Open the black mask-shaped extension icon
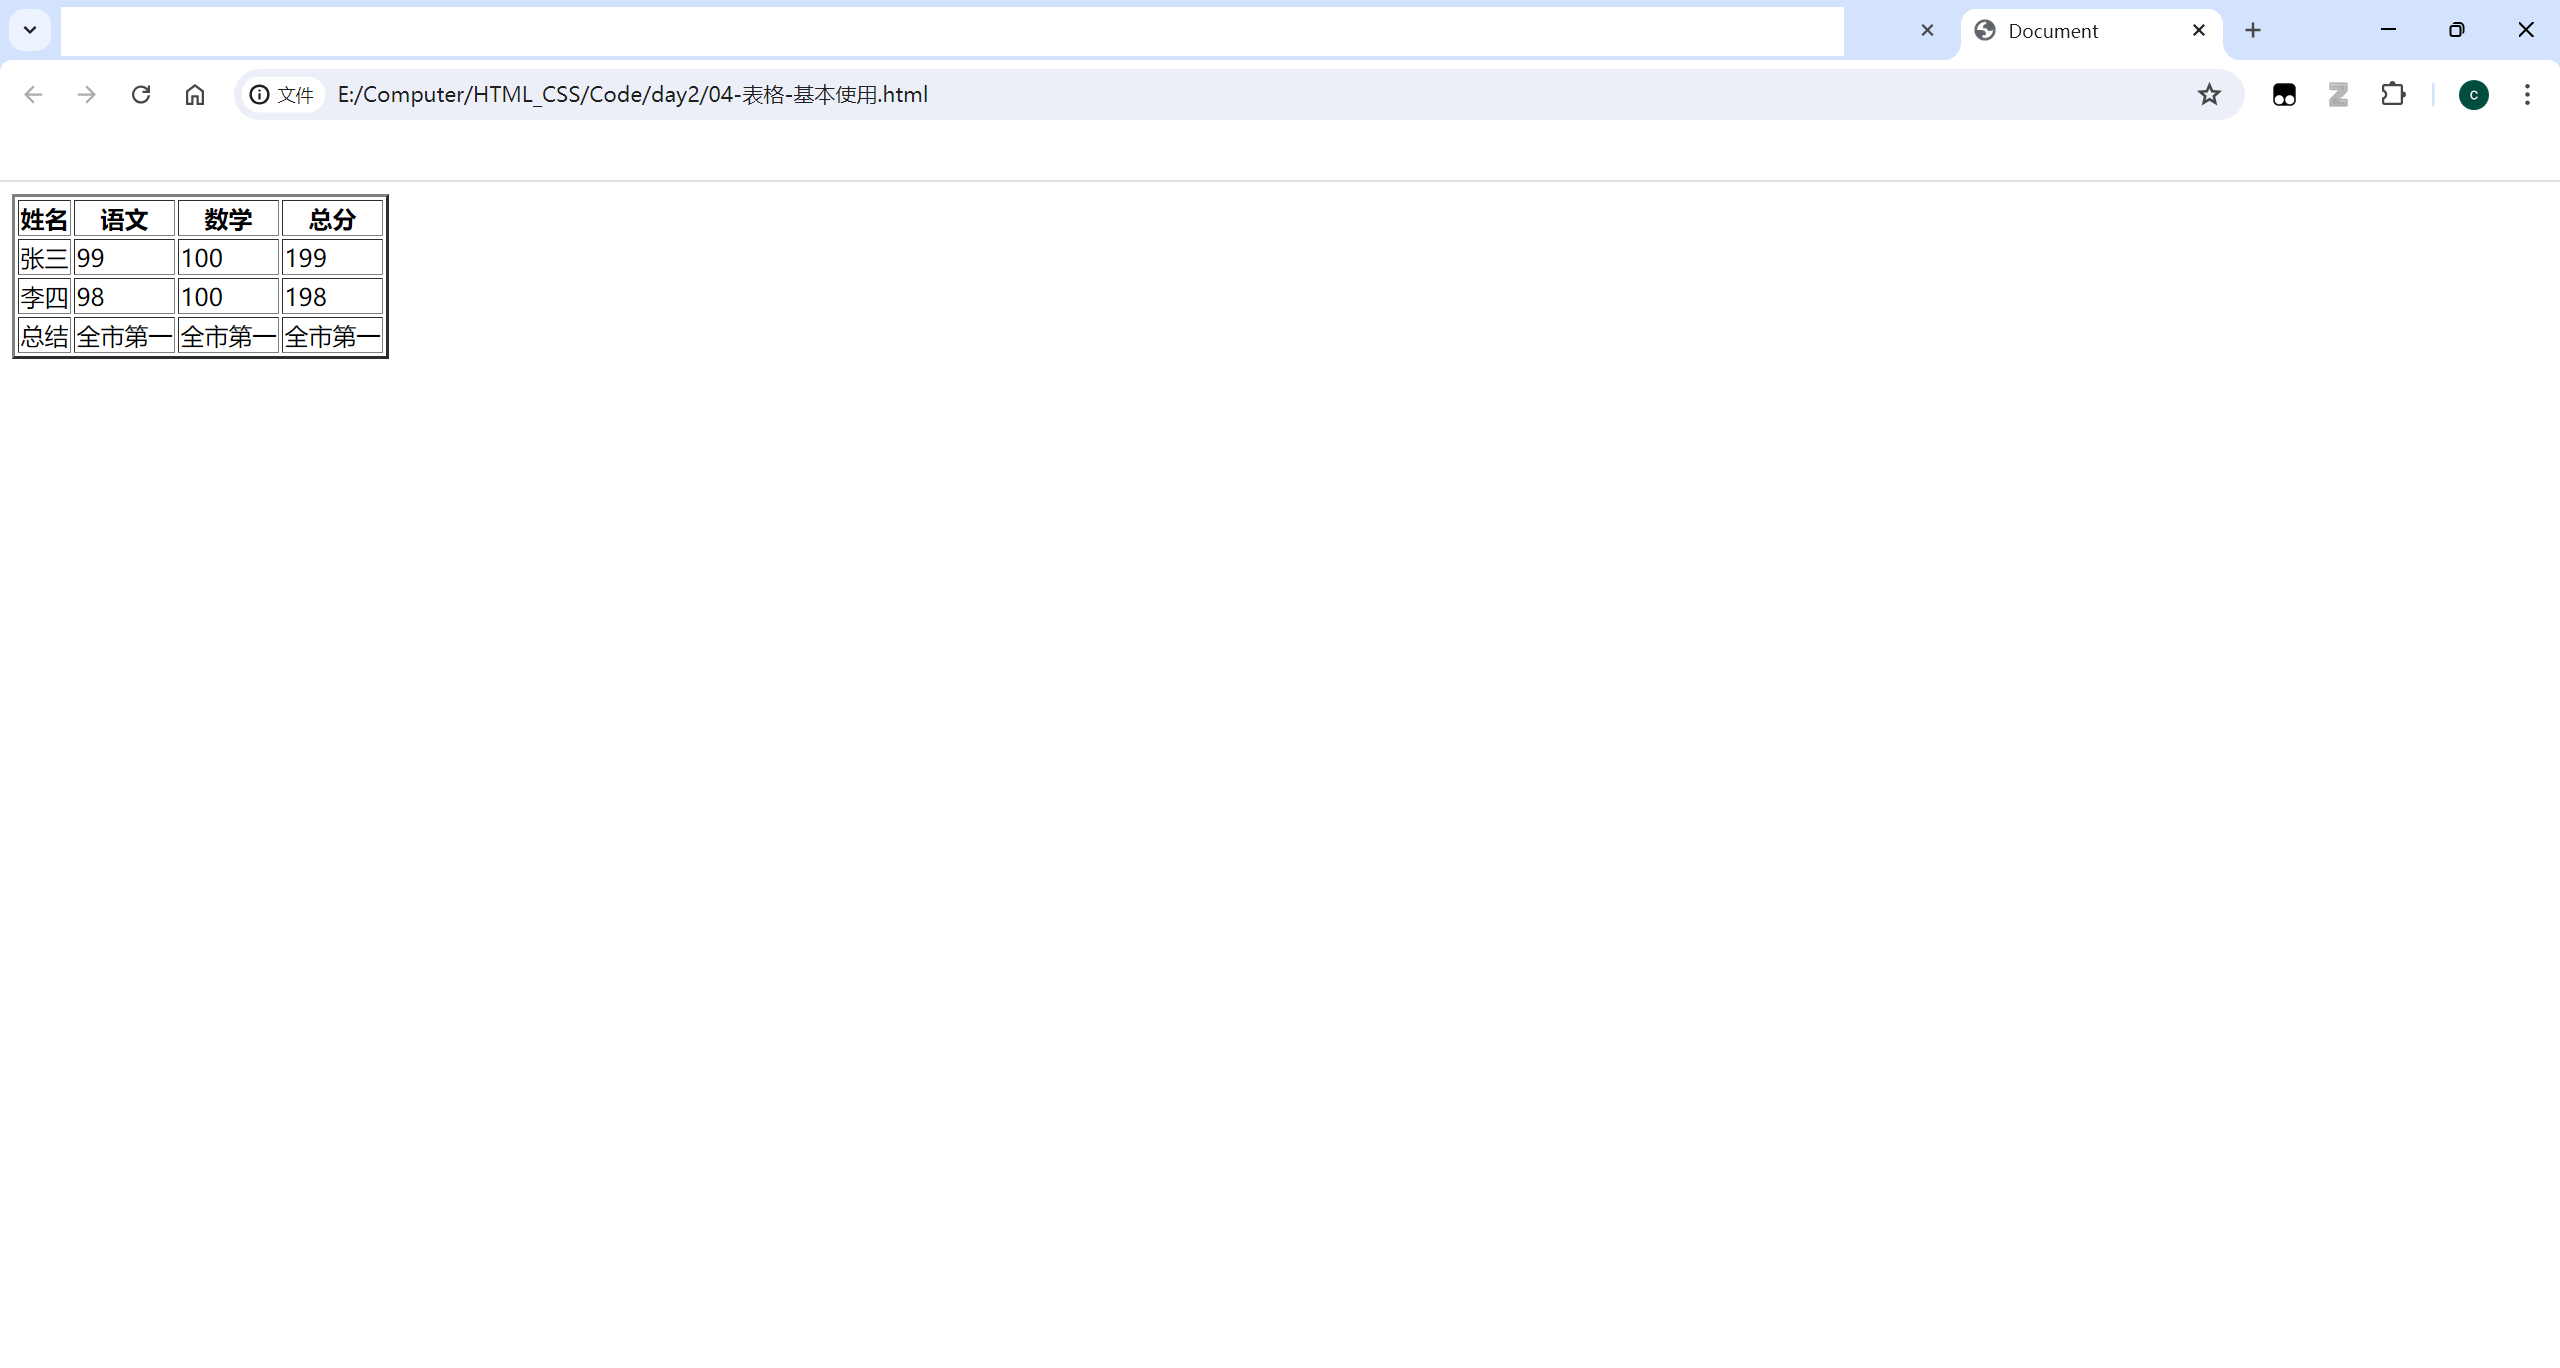Screen dimensions: 2560x1368 coord(2284,94)
